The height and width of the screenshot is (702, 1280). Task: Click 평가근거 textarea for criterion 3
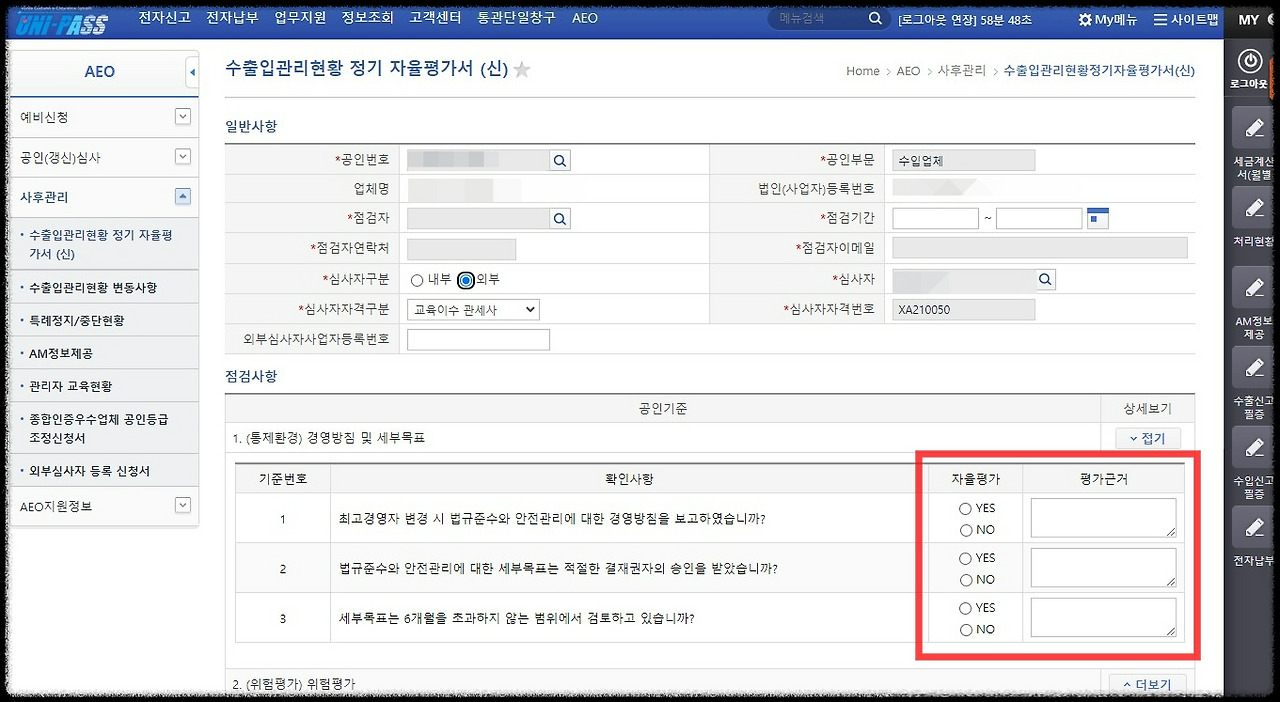[1103, 618]
